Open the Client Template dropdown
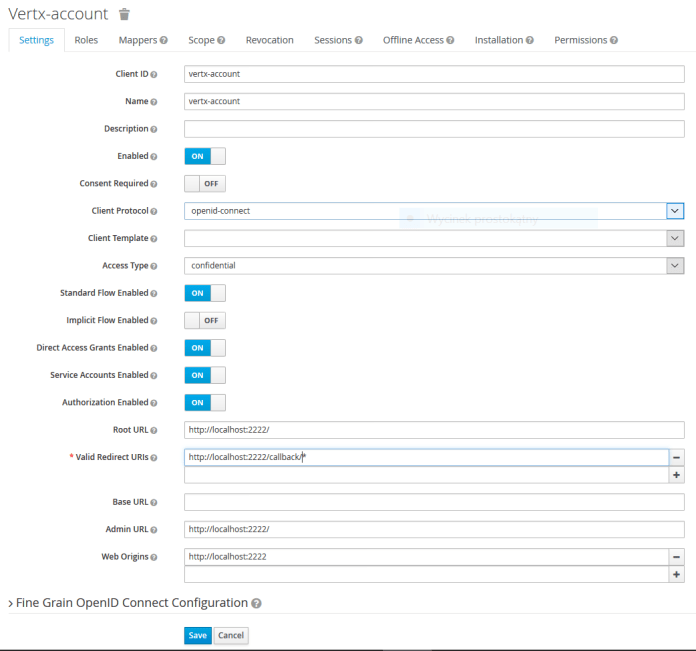 click(x=434, y=238)
